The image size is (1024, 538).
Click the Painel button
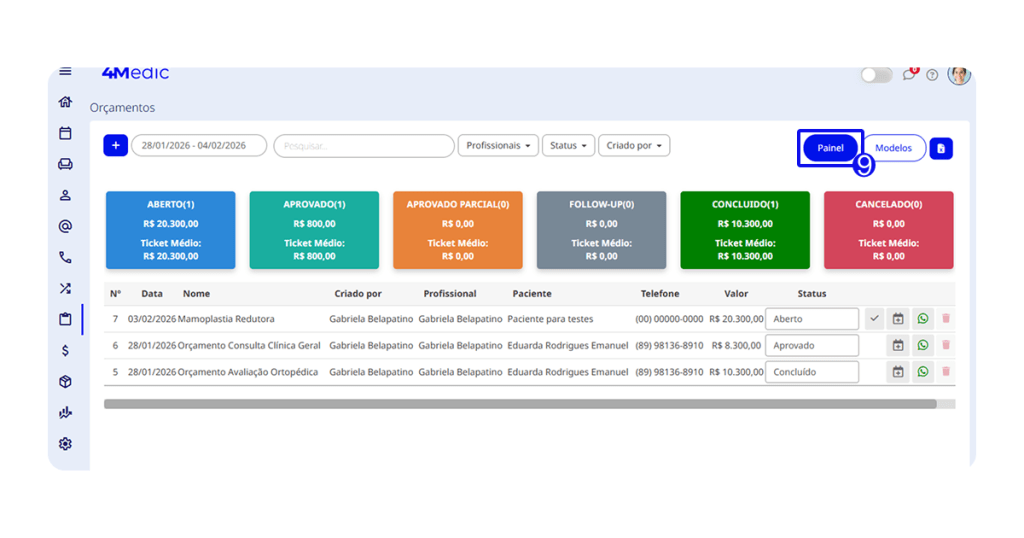(830, 148)
